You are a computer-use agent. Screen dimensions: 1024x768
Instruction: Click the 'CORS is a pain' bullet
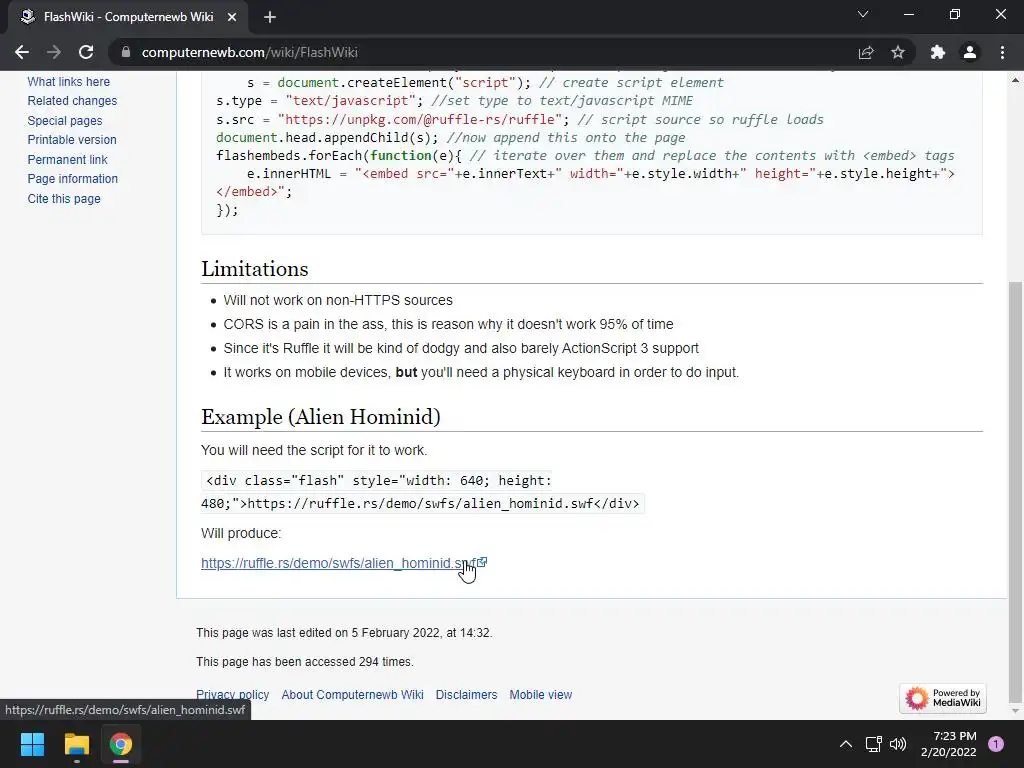pos(448,325)
